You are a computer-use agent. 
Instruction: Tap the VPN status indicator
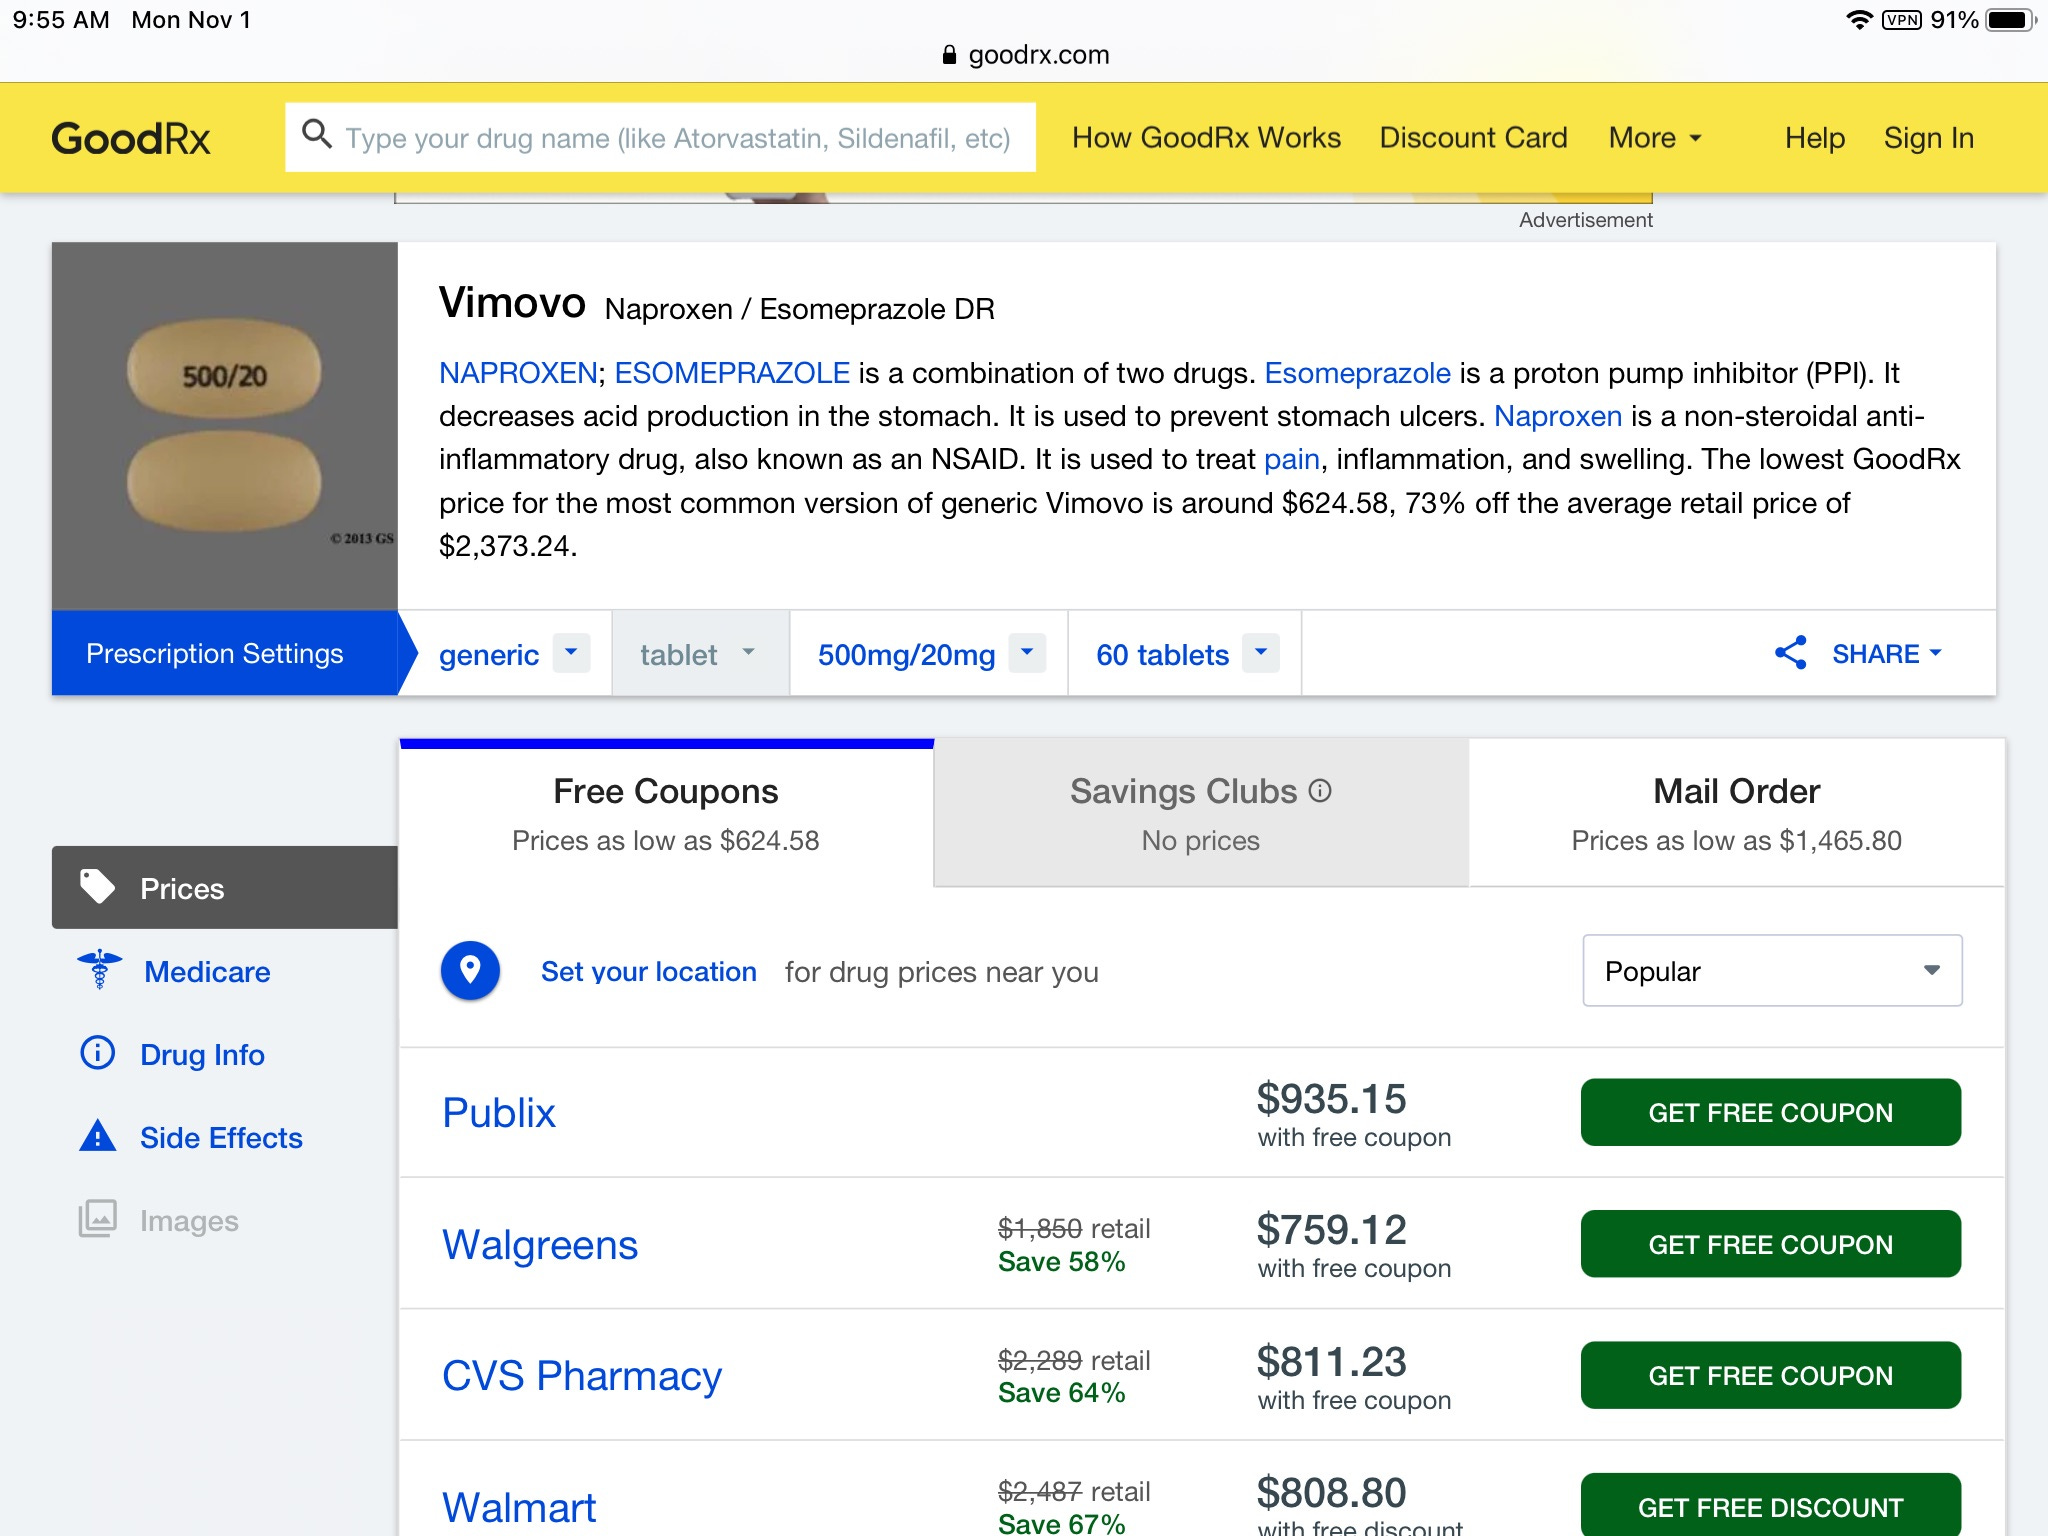(1901, 20)
